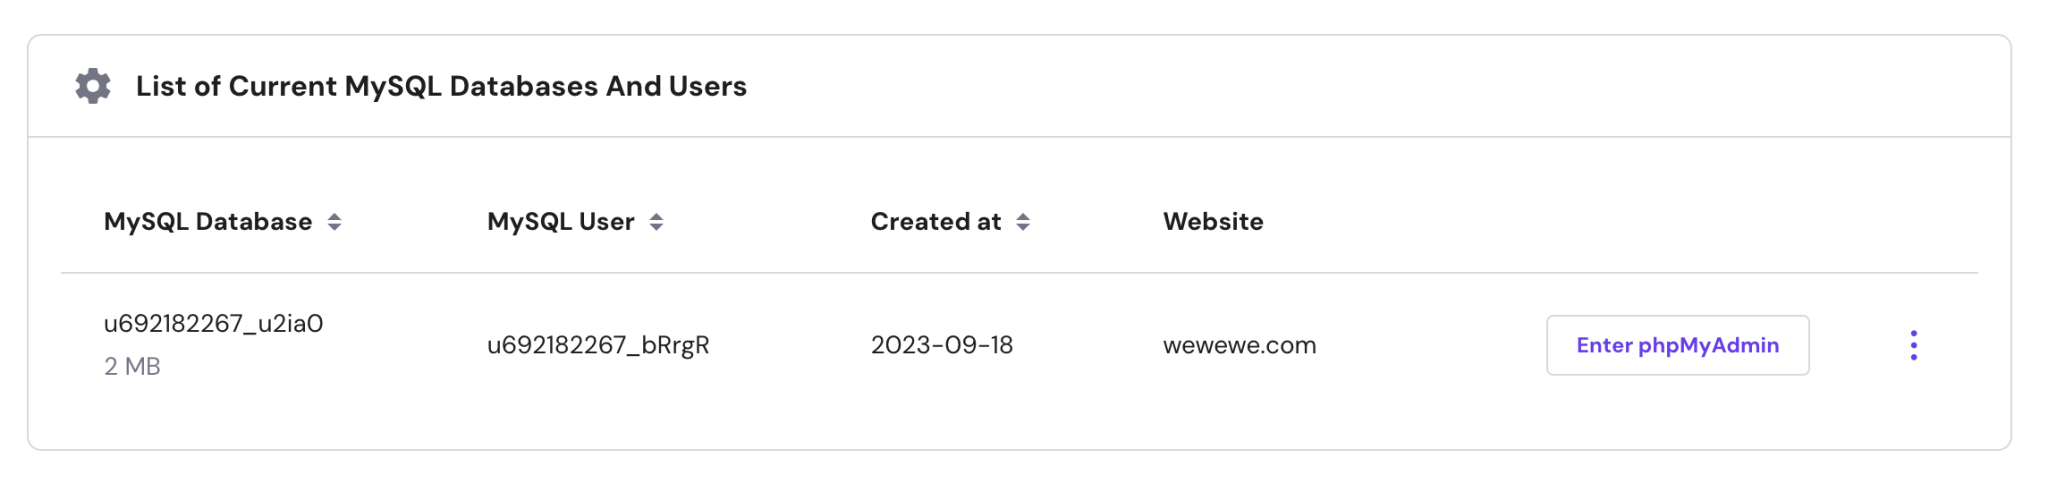This screenshot has width=2048, height=483.
Task: Click the 2 MB database size text
Action: click(x=132, y=366)
